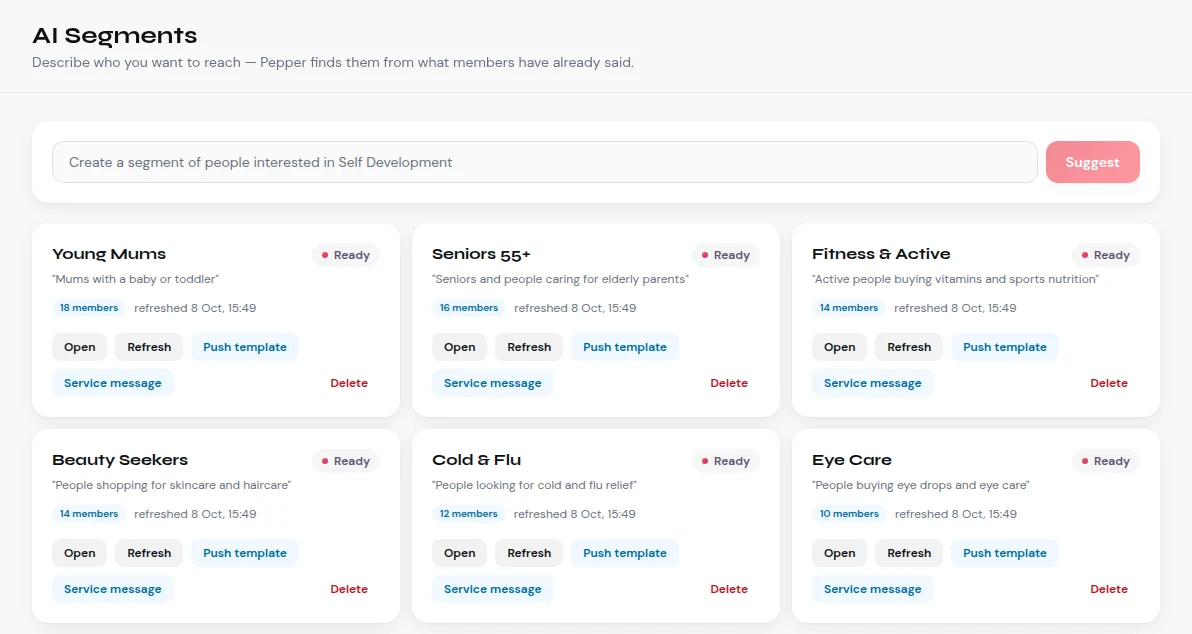Click the Seniors 55+ Ready status badge
Viewport: 1192px width, 634px height.
pos(726,255)
